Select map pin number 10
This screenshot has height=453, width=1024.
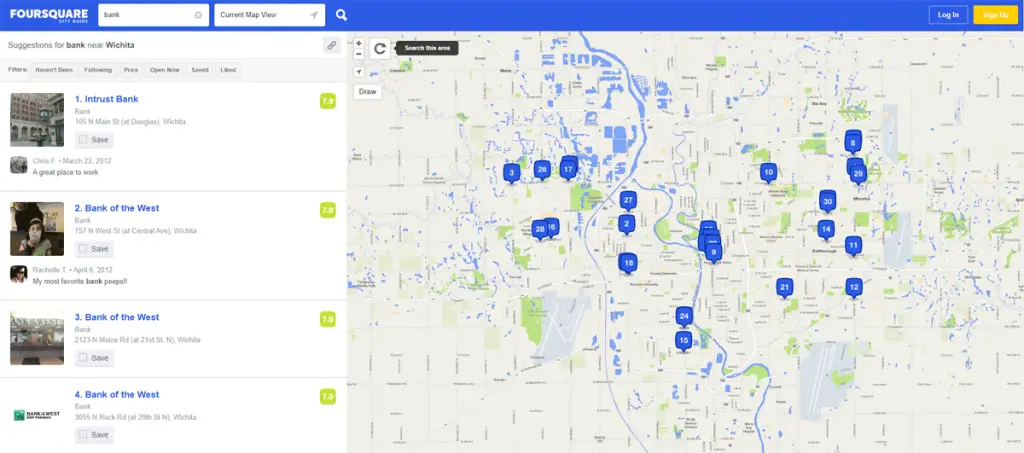pyautogui.click(x=769, y=173)
